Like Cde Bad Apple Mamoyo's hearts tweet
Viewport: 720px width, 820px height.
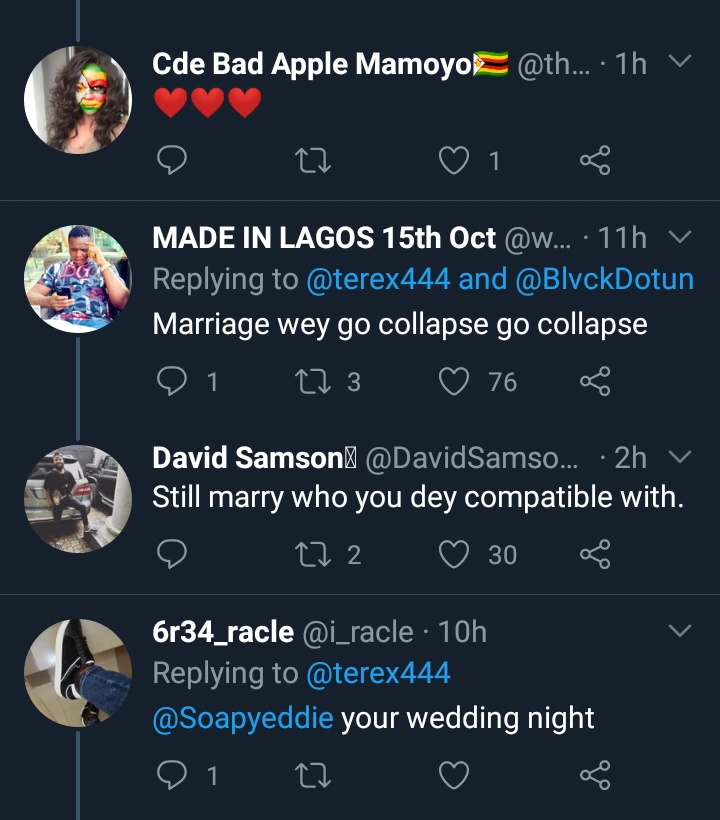tap(455, 160)
